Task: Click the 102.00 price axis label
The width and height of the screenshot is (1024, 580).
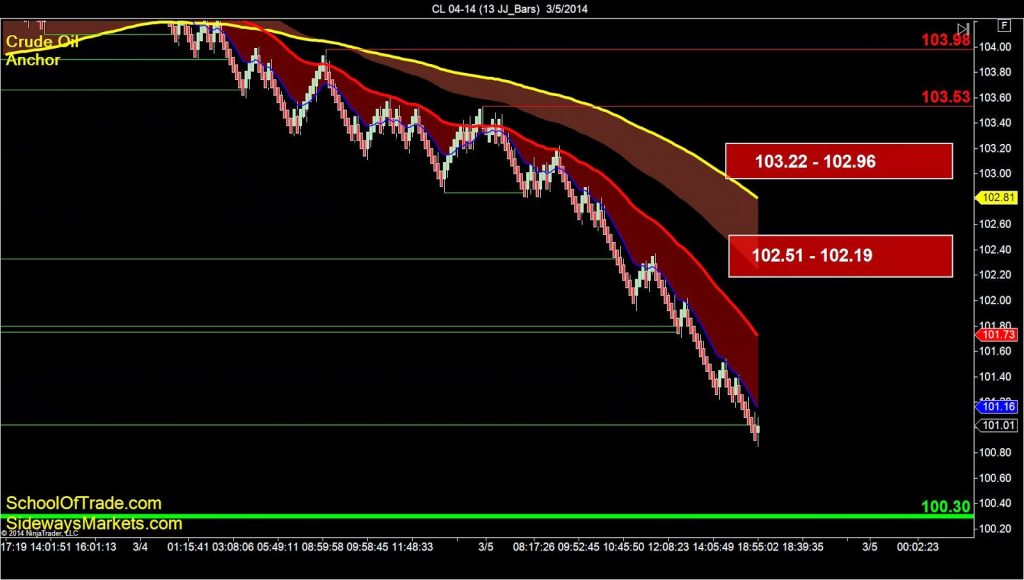Action: click(993, 300)
